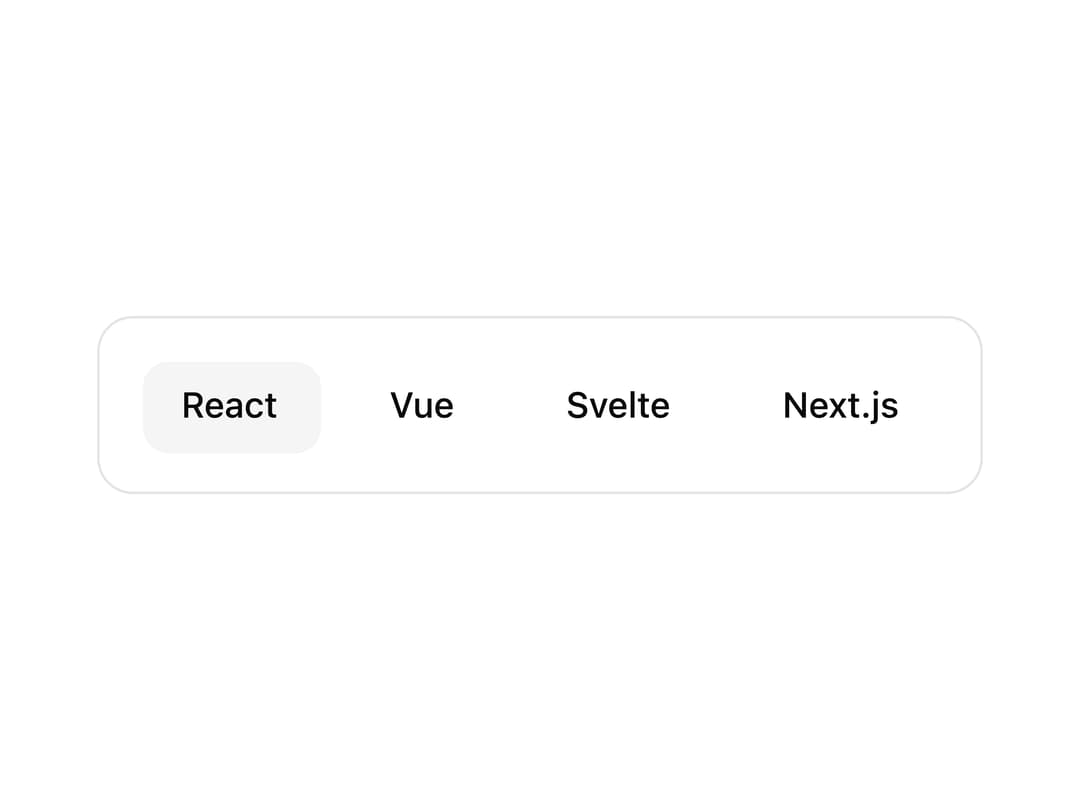
Task: Toggle selection to Svelte
Action: pos(618,407)
